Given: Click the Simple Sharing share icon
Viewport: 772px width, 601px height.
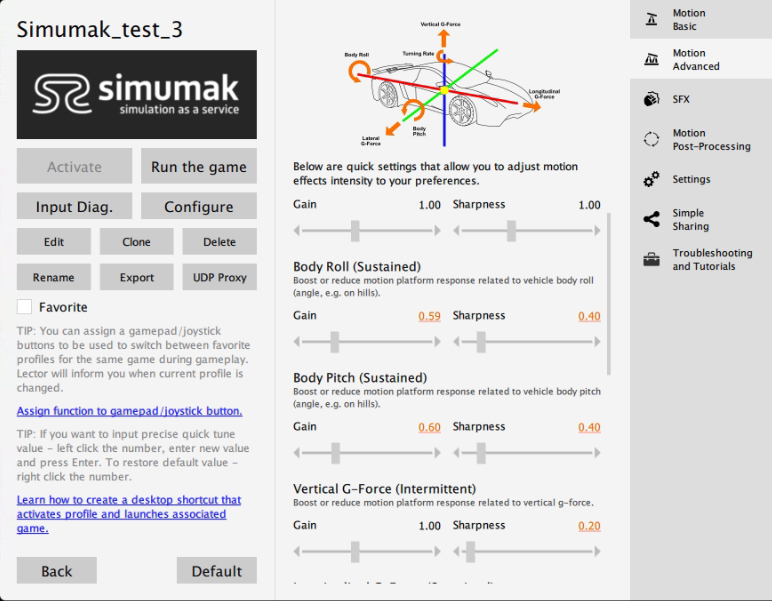Looking at the screenshot, I should pos(652,219).
